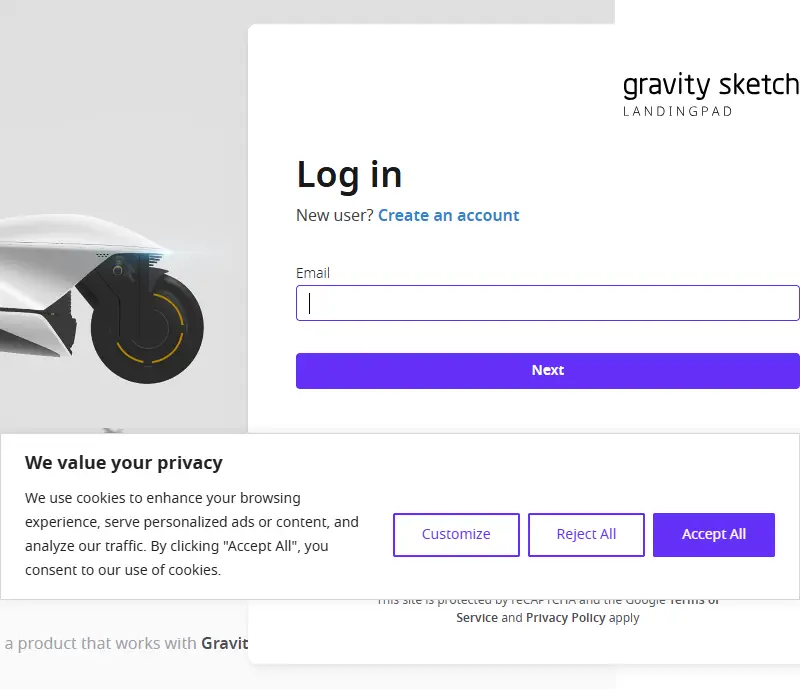Open the cookie Customize options
This screenshot has width=800, height=689.
pyautogui.click(x=456, y=534)
